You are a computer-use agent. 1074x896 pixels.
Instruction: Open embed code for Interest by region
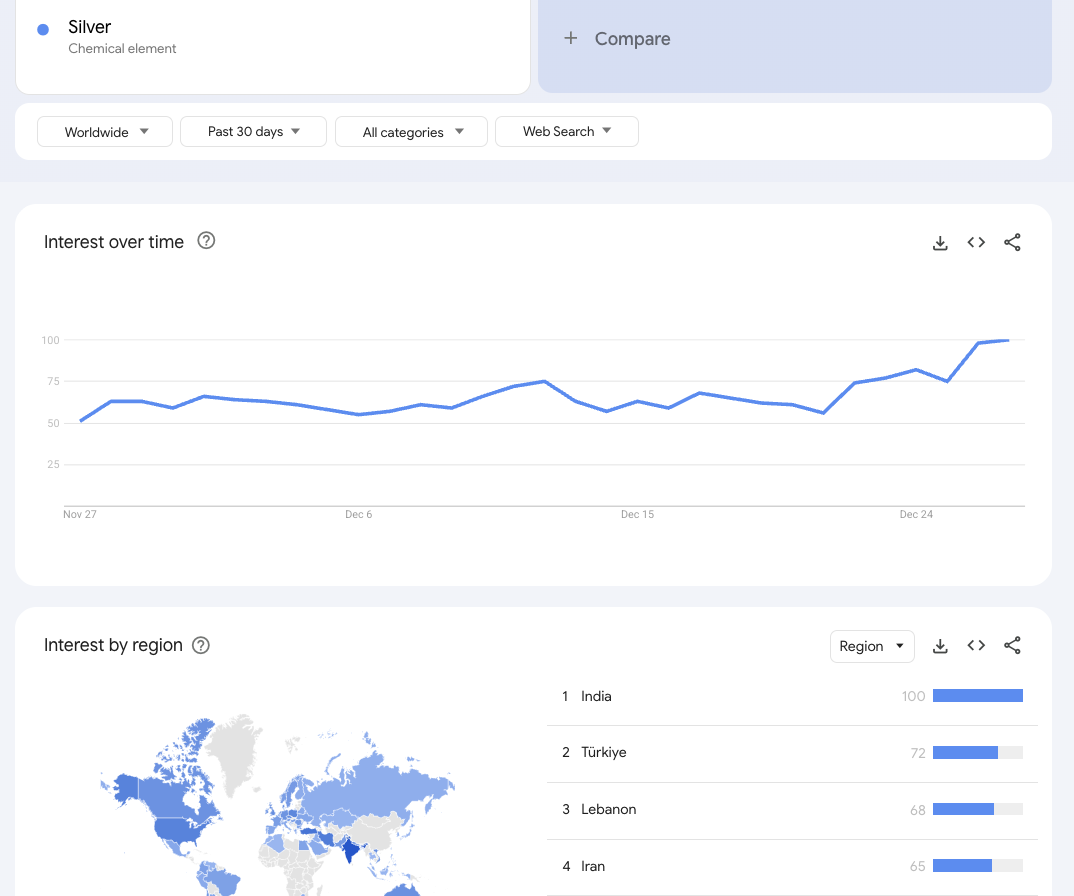(x=976, y=646)
